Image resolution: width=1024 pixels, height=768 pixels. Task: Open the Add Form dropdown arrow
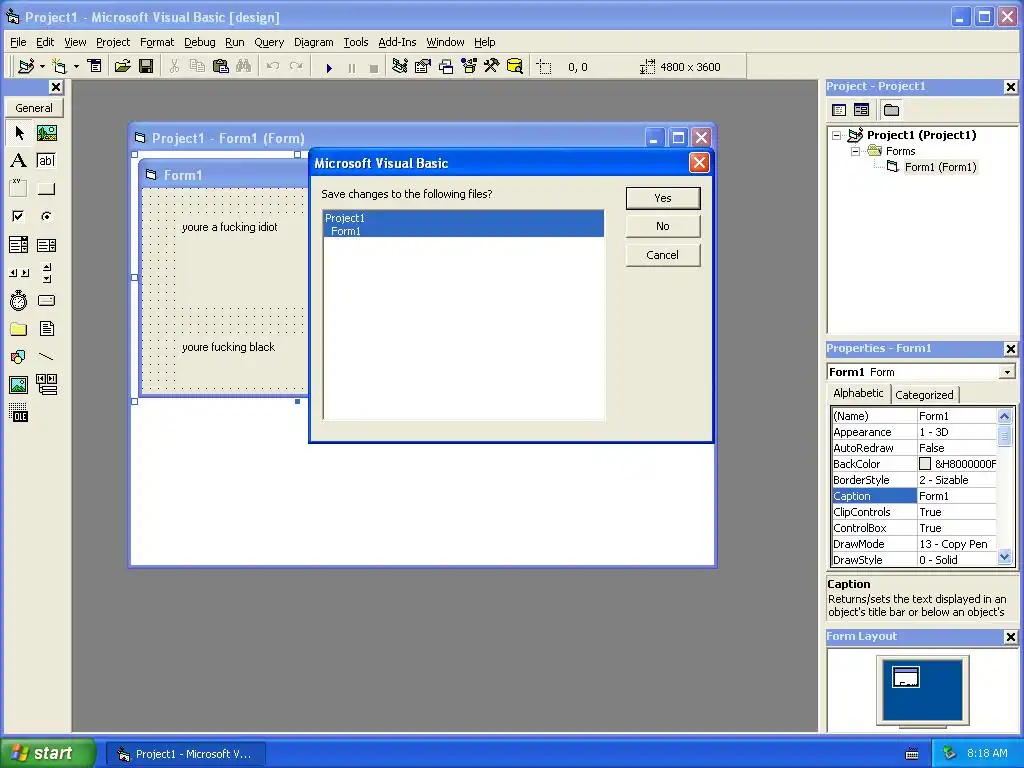[x=76, y=67]
